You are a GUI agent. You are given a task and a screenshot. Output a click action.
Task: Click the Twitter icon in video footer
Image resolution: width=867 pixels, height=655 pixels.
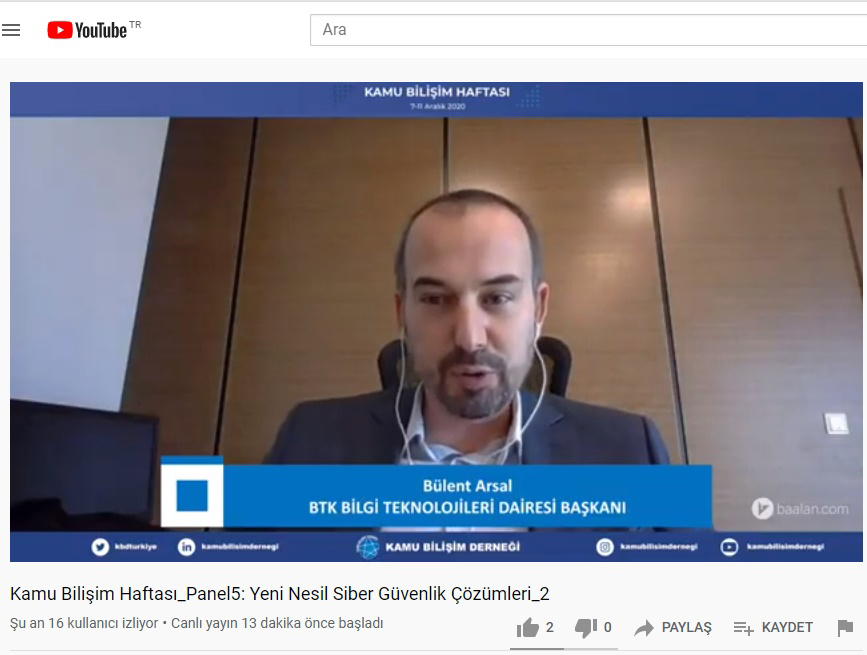(x=100, y=547)
